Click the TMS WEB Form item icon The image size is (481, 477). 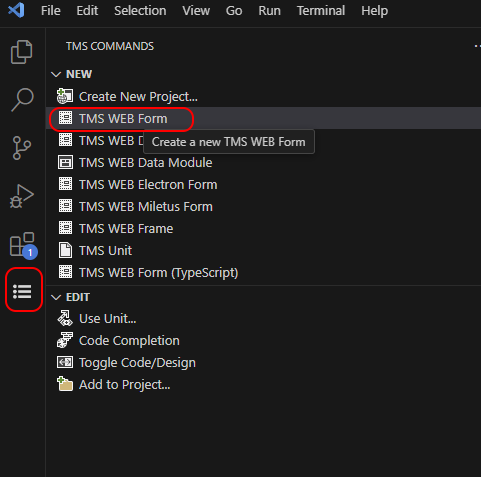click(65, 118)
